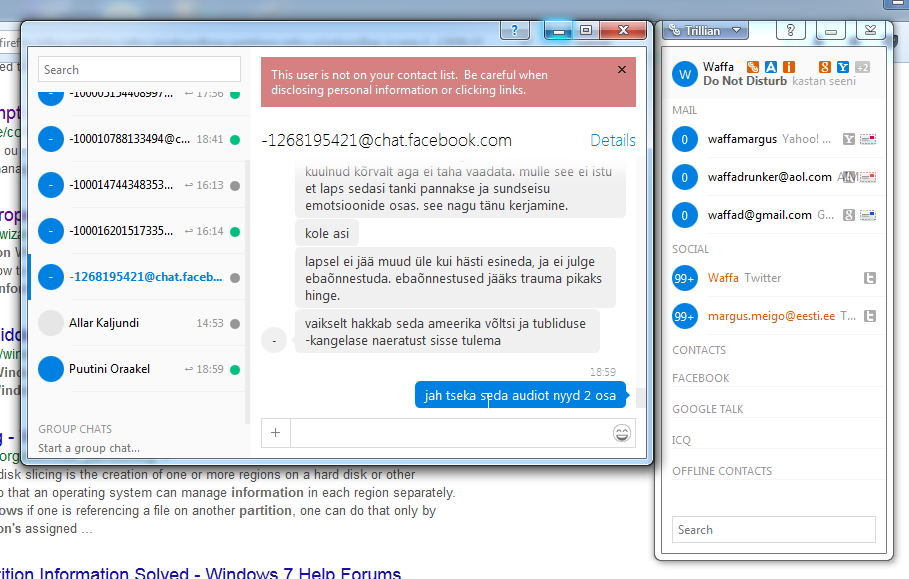
Task: Click the Waffa profile avatar in contact list
Action: pyautogui.click(x=685, y=74)
